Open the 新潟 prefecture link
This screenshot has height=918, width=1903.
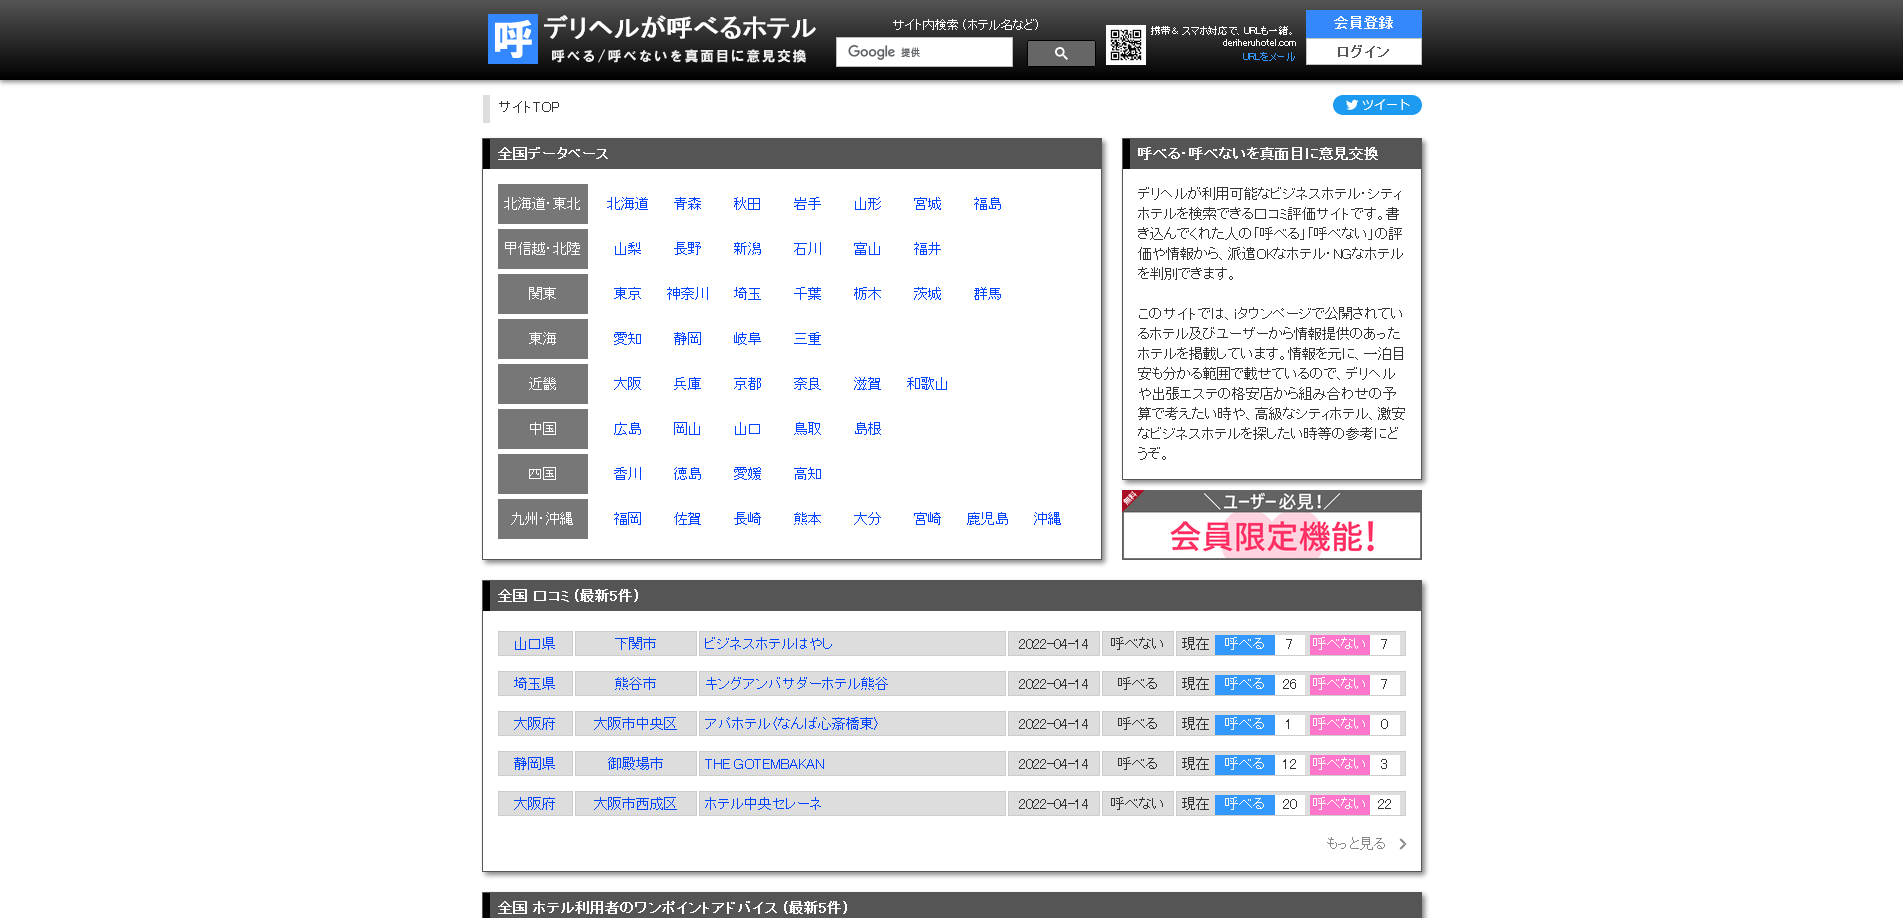(x=747, y=249)
